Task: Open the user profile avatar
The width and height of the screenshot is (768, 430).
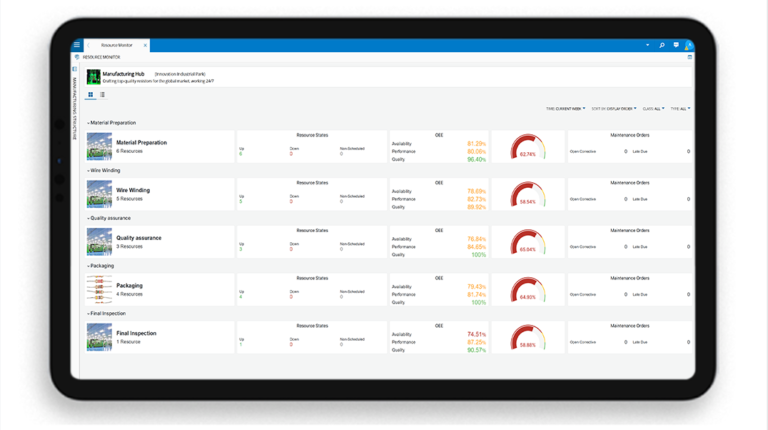Action: pos(689,45)
